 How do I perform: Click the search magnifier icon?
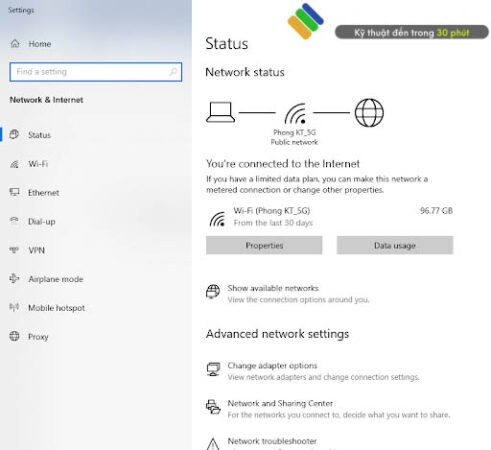click(x=173, y=72)
